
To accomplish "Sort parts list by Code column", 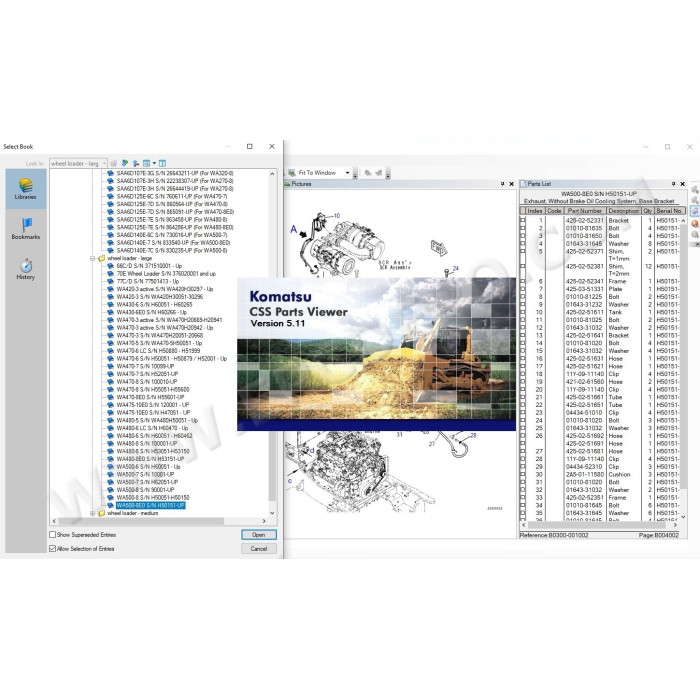I will tap(554, 211).
